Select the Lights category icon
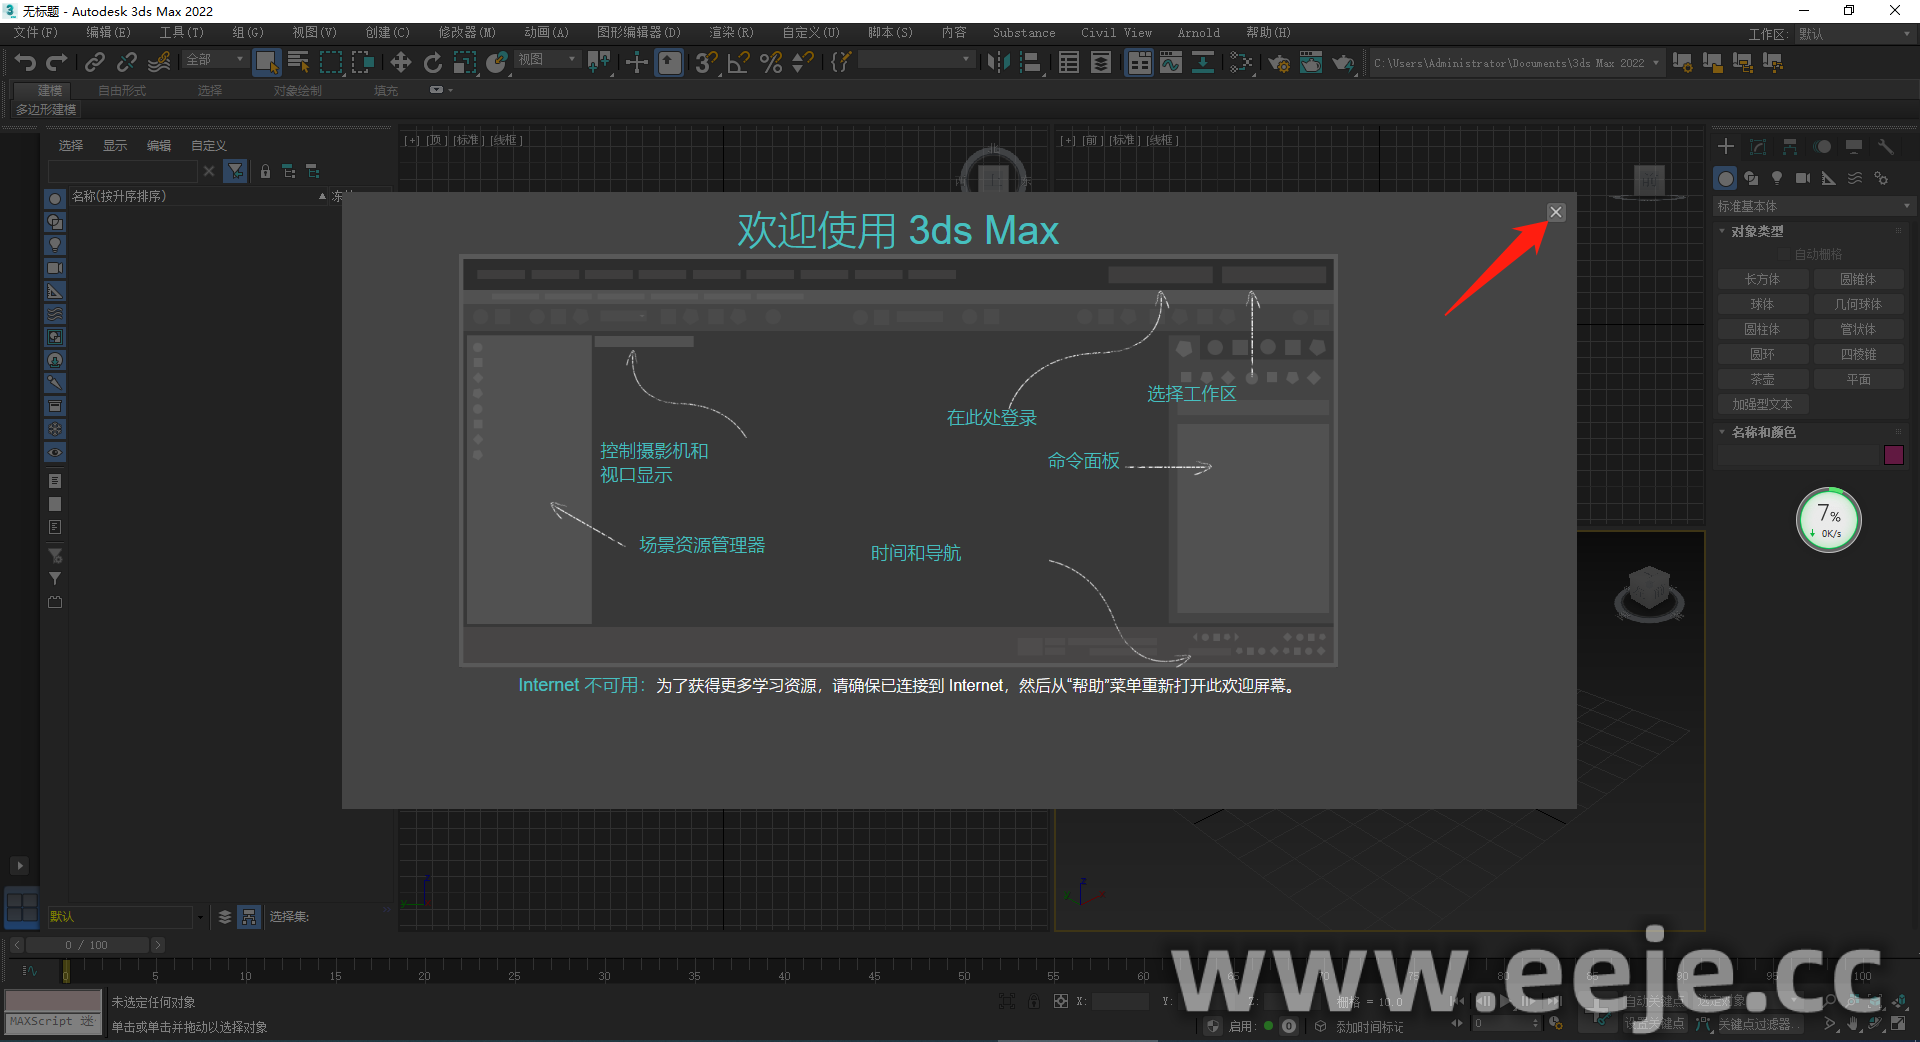Screen dimensions: 1920x1042 coord(1776,178)
